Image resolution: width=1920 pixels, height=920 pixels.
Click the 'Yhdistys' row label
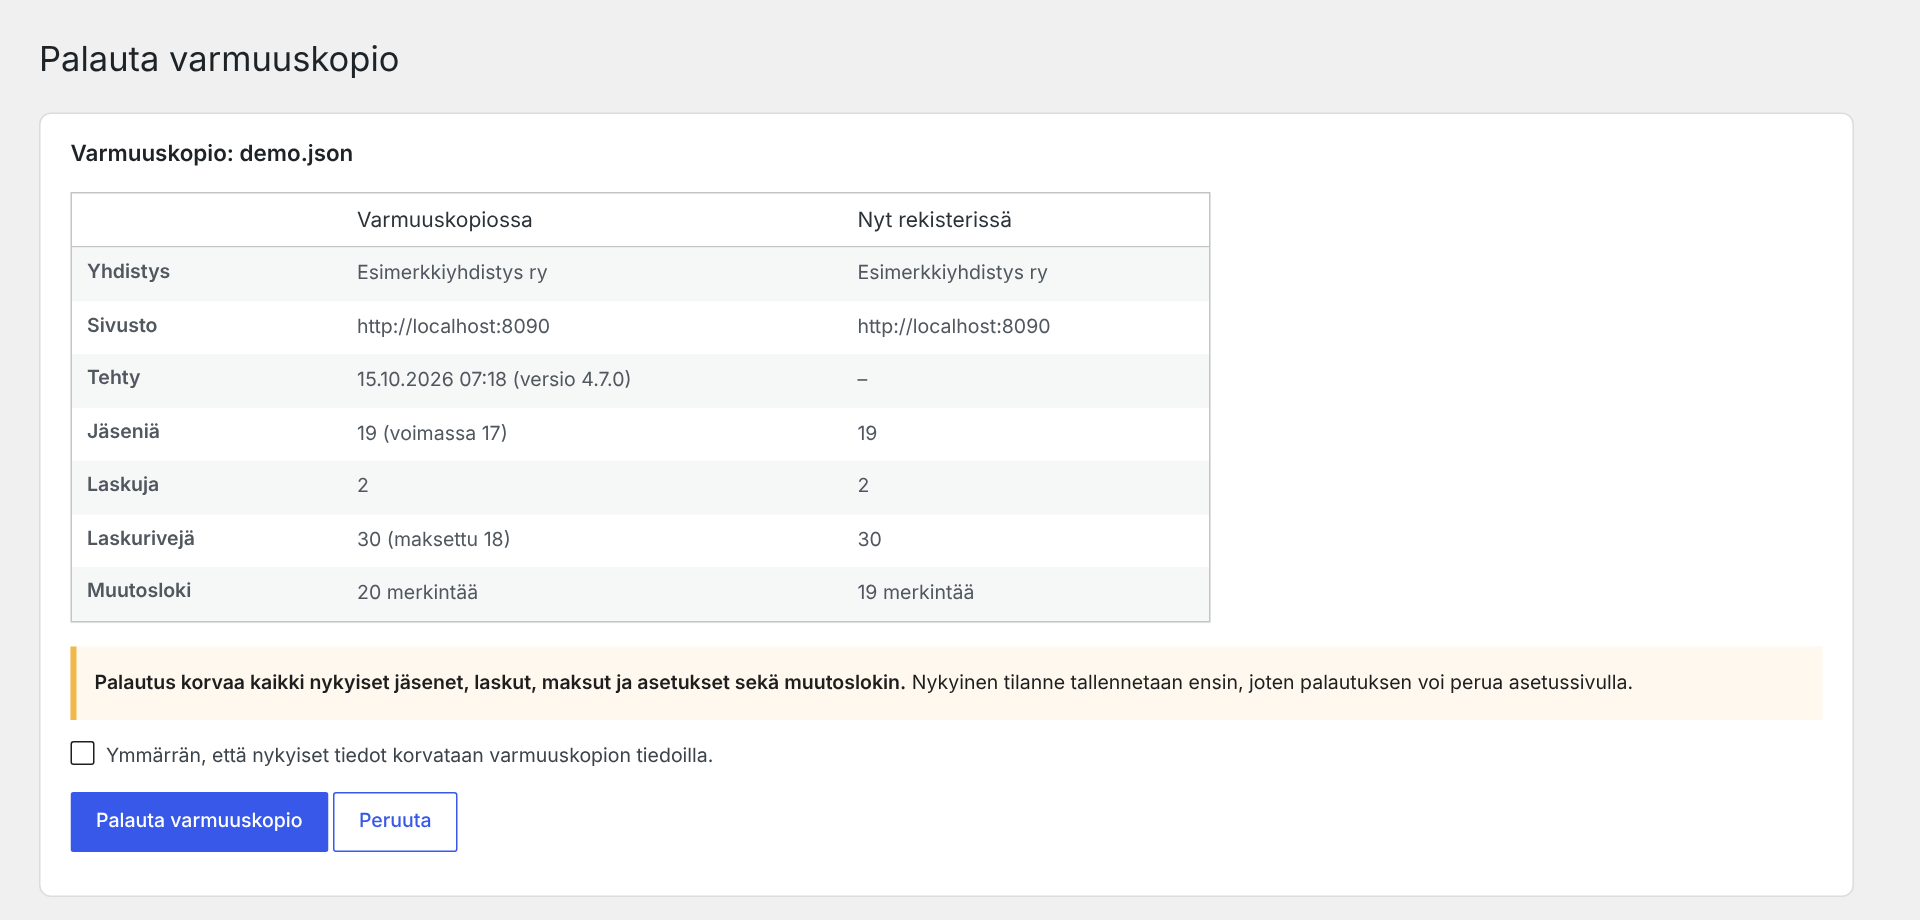point(128,272)
